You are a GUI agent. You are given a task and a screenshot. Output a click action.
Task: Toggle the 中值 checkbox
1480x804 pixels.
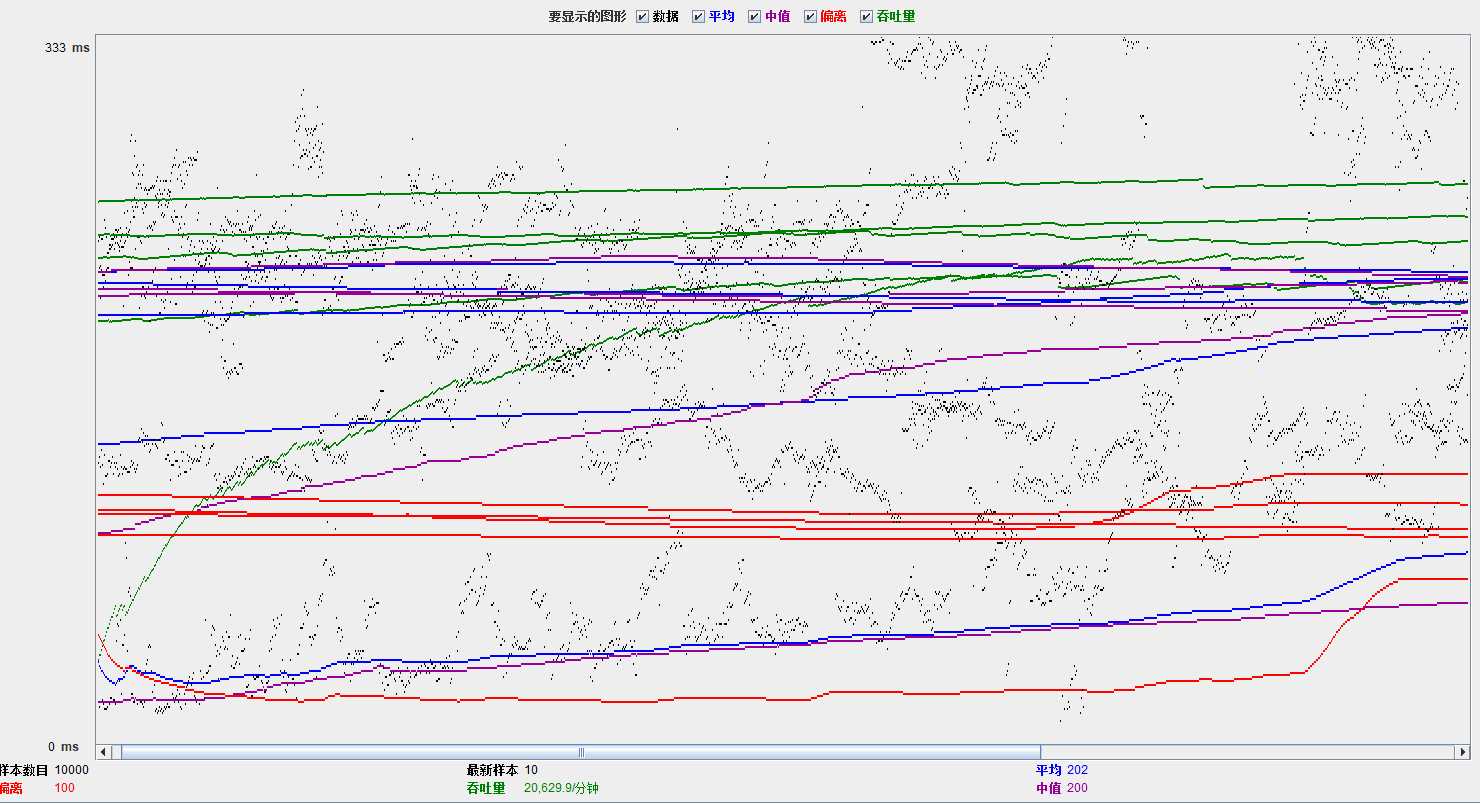pyautogui.click(x=754, y=16)
